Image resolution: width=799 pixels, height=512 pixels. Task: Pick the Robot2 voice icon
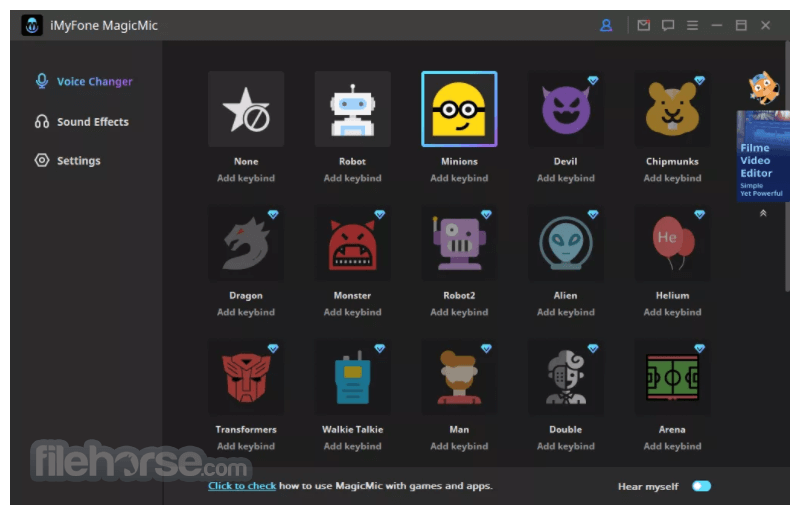pyautogui.click(x=459, y=243)
